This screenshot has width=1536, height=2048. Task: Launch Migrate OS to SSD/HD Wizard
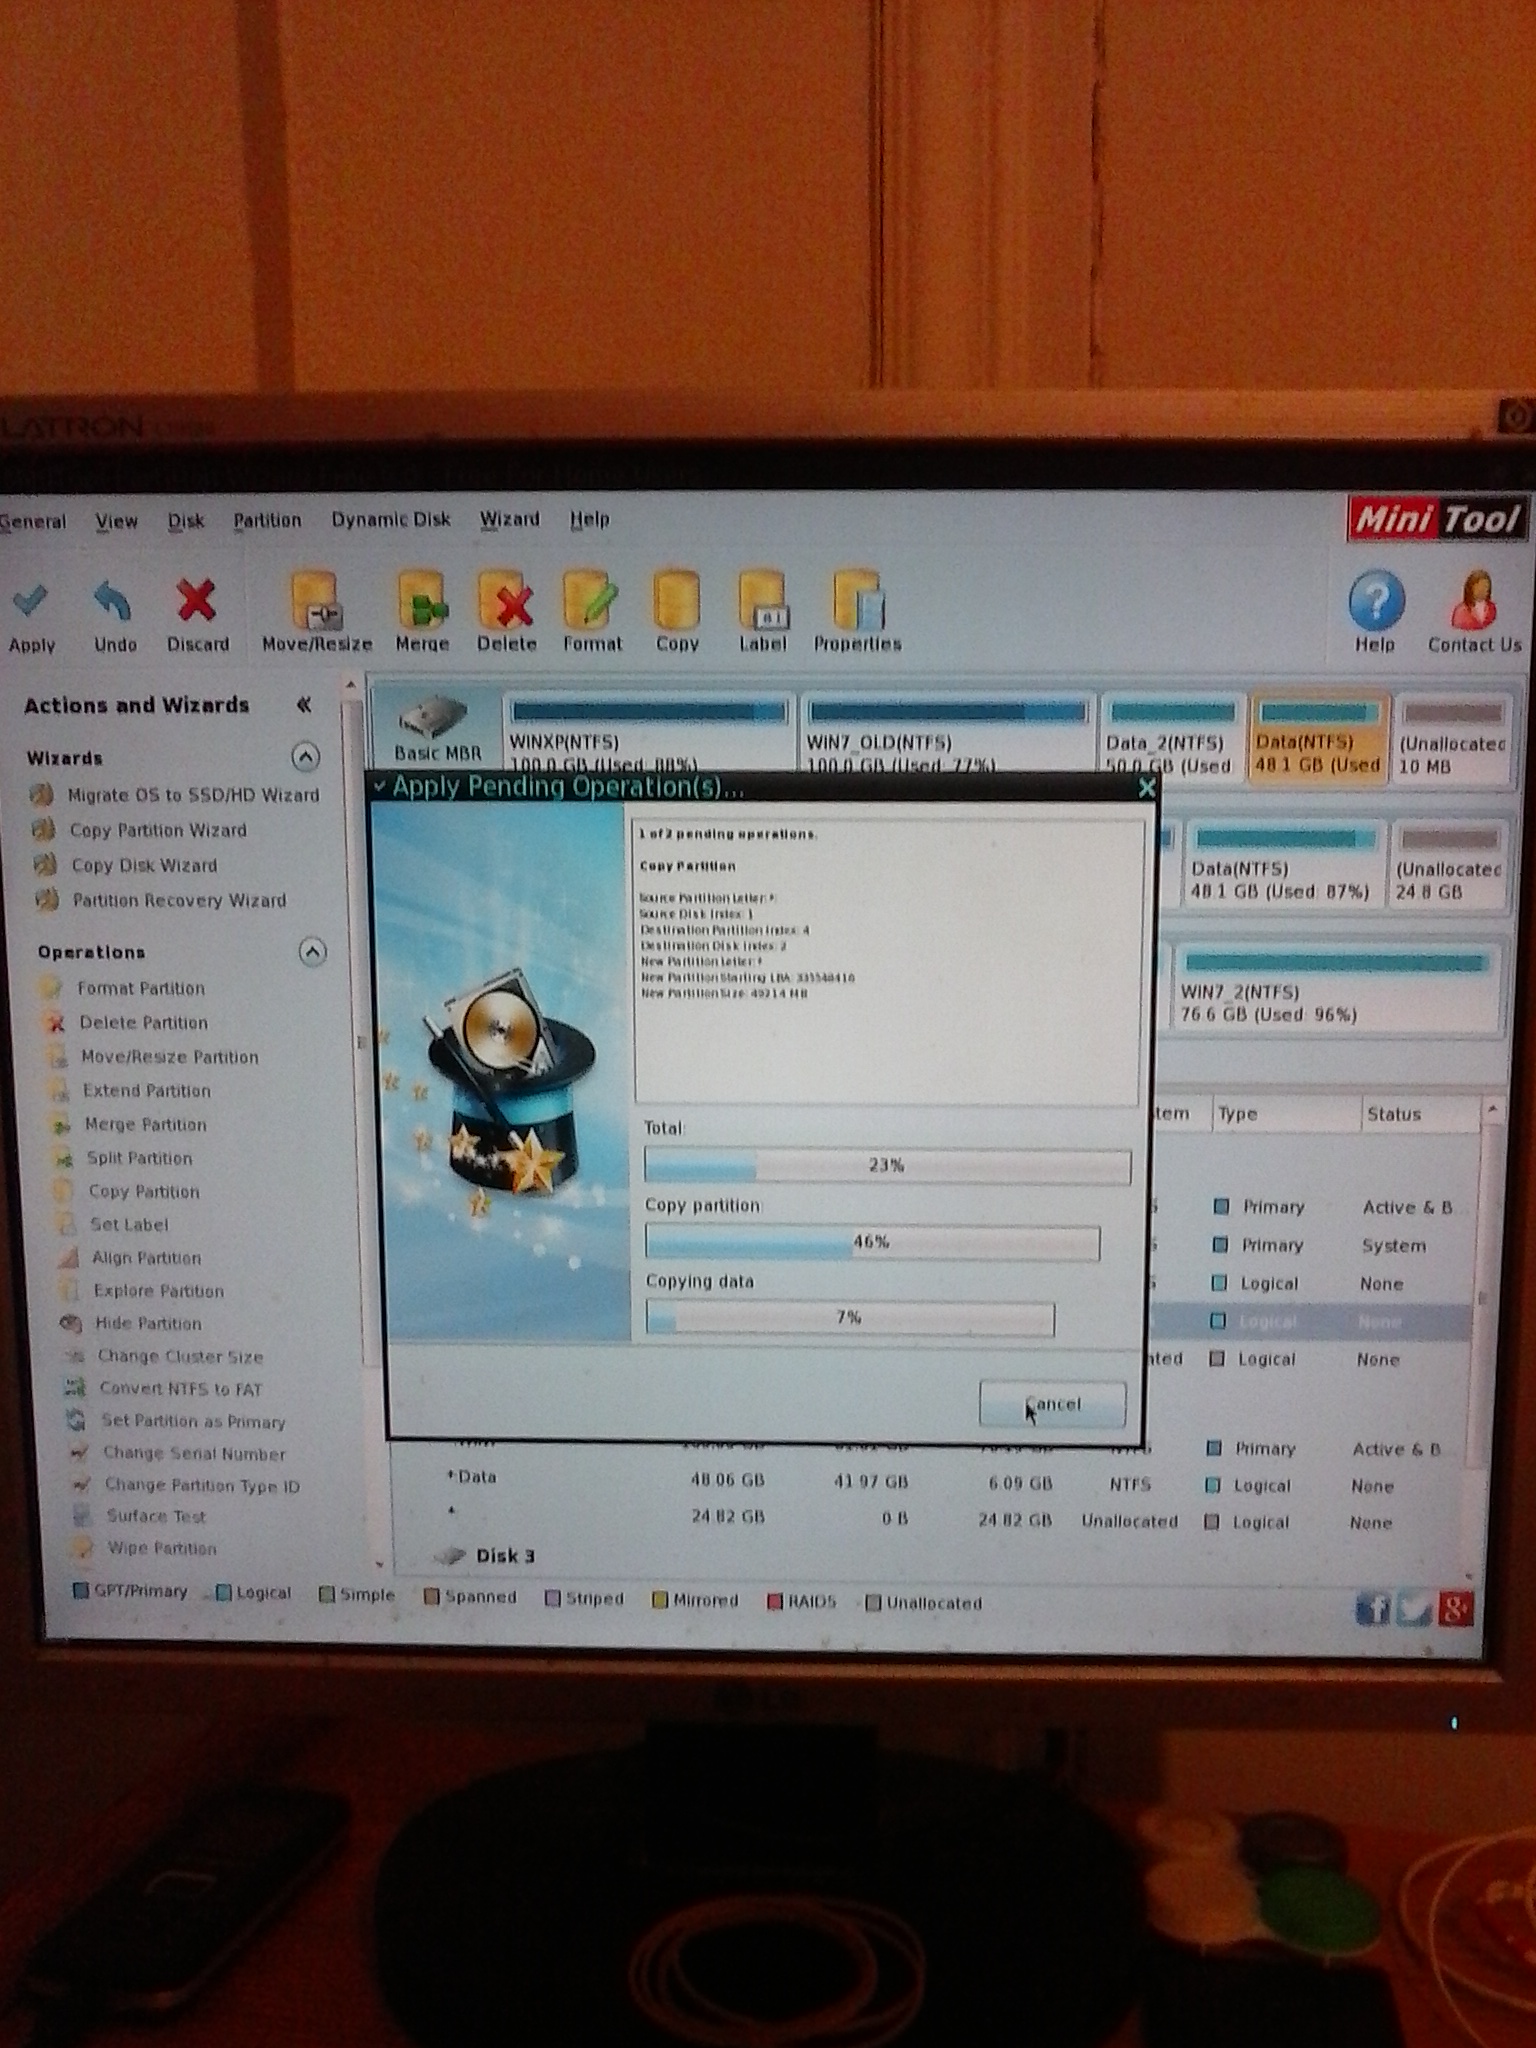click(x=193, y=795)
